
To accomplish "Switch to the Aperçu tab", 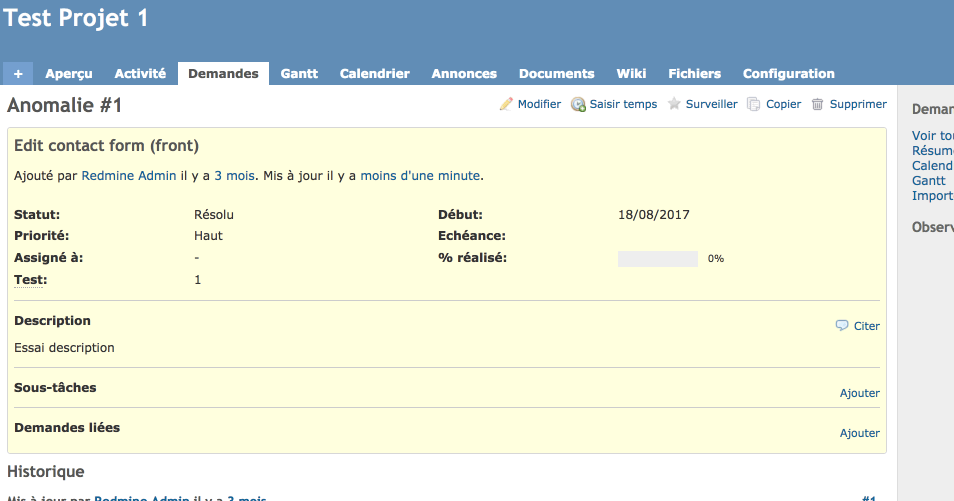I will tap(69, 74).
